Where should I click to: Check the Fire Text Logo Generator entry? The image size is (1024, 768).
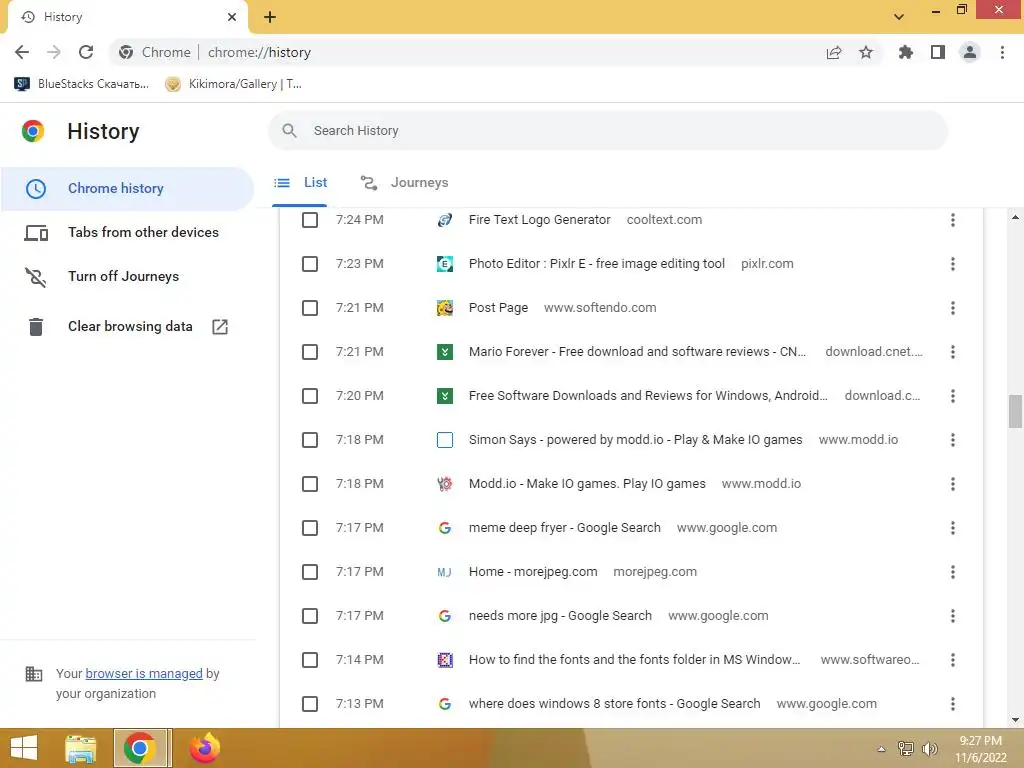point(310,220)
